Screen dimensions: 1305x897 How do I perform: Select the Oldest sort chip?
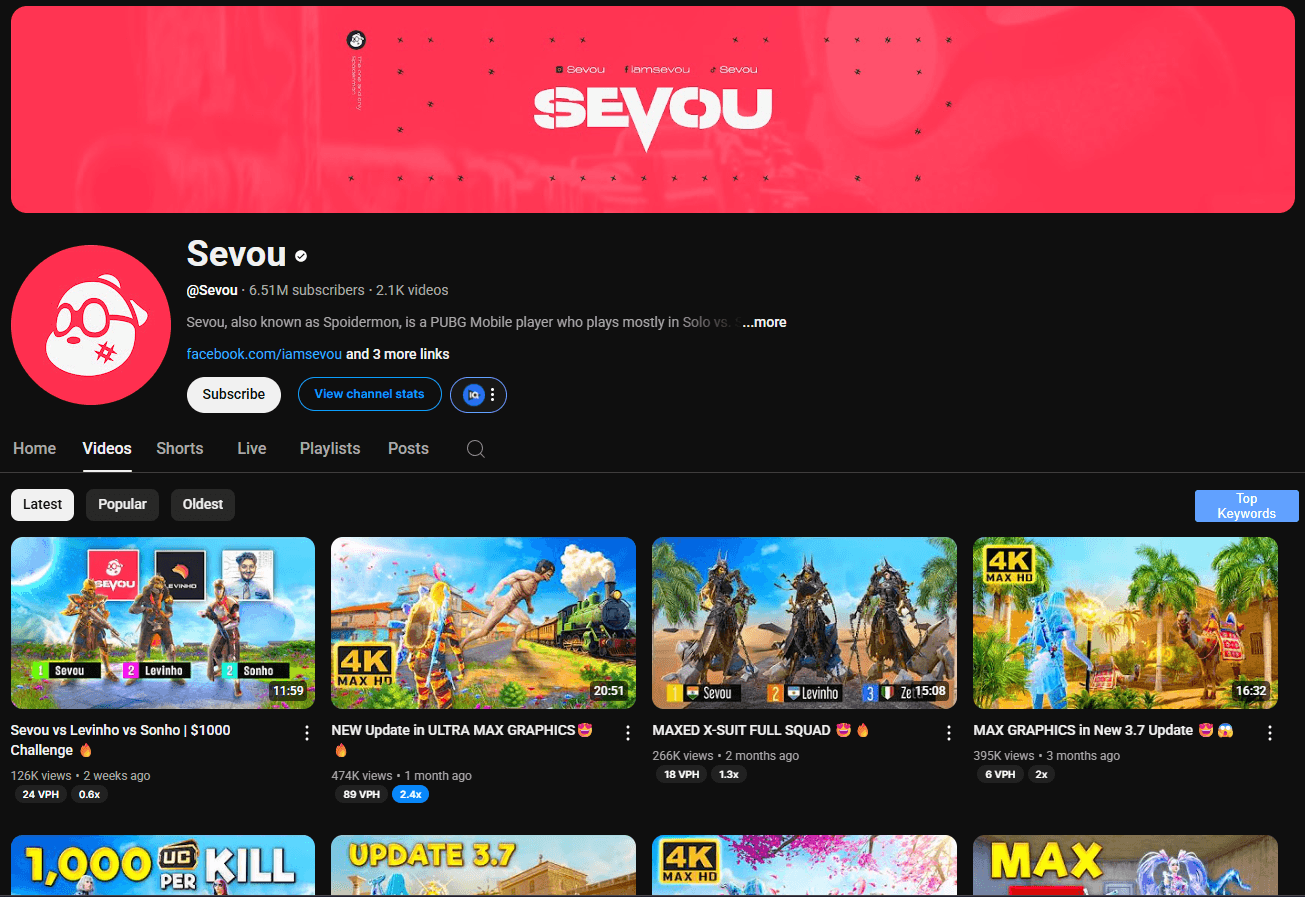click(x=203, y=505)
